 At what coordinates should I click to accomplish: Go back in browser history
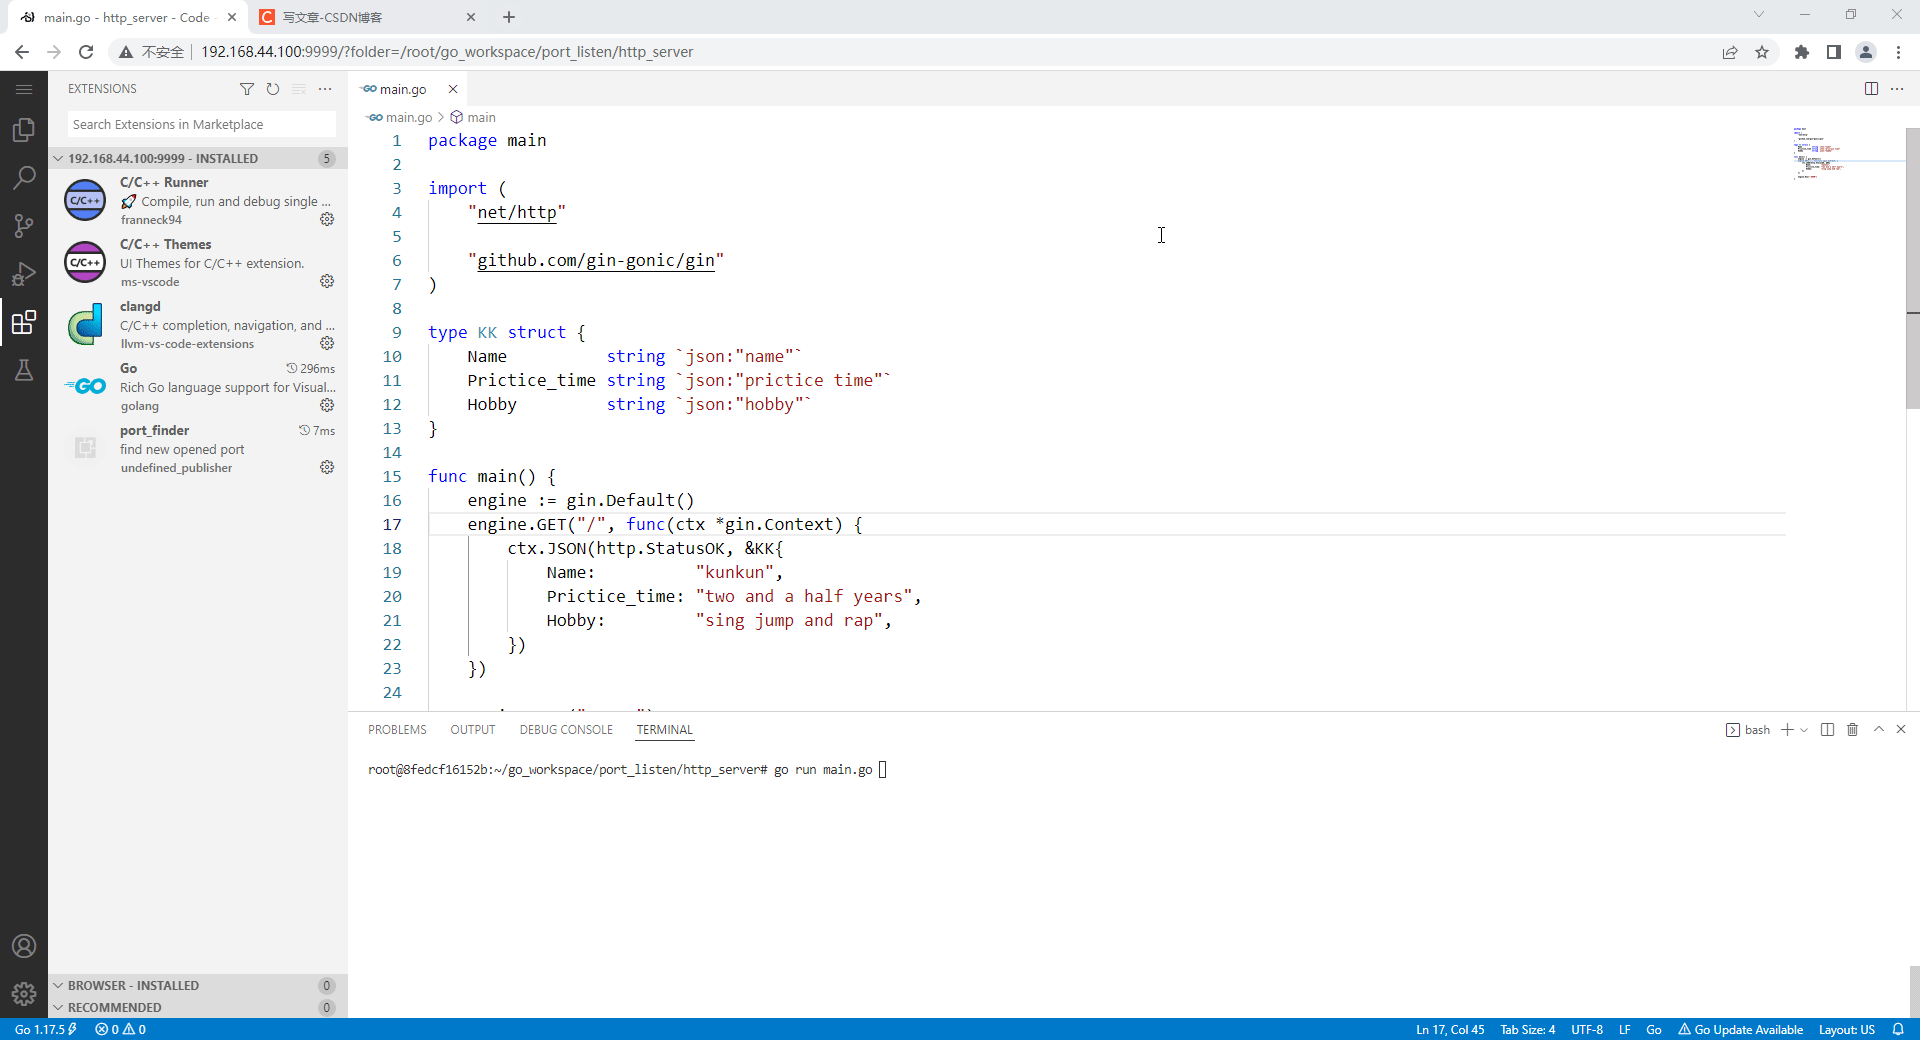pos(22,52)
